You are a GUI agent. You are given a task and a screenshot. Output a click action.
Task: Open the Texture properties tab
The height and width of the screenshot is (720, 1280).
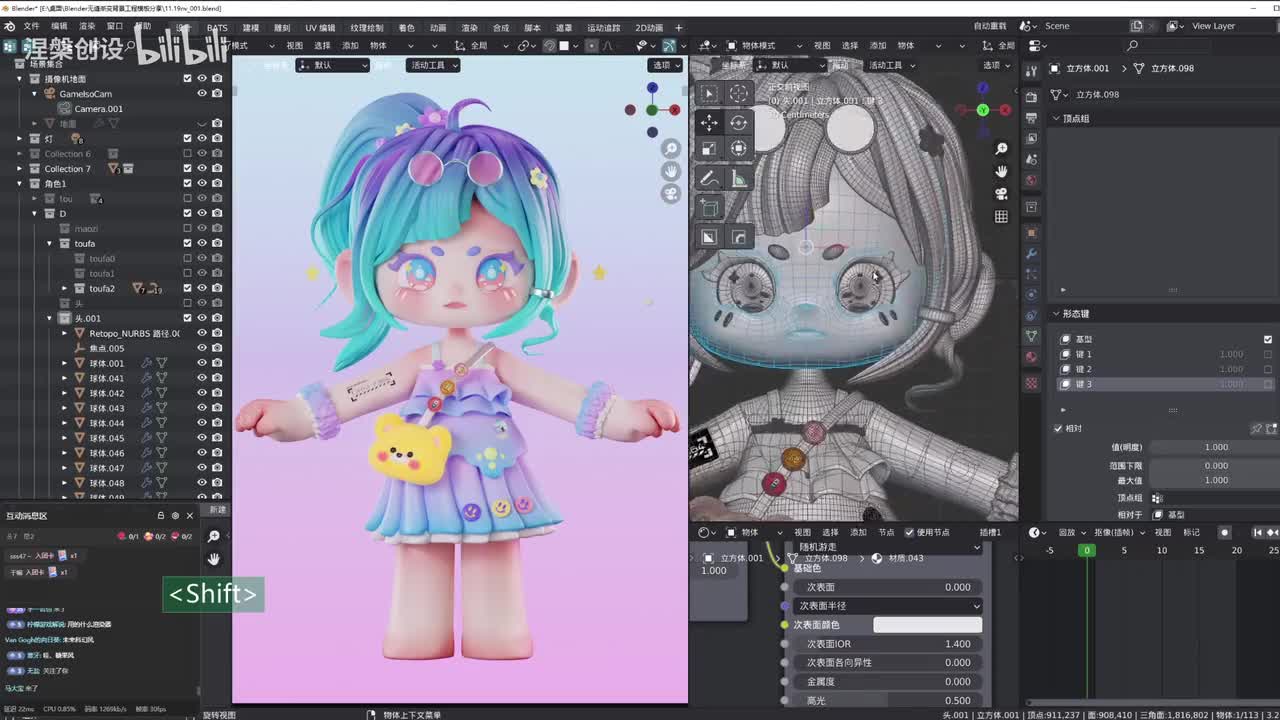1031,383
